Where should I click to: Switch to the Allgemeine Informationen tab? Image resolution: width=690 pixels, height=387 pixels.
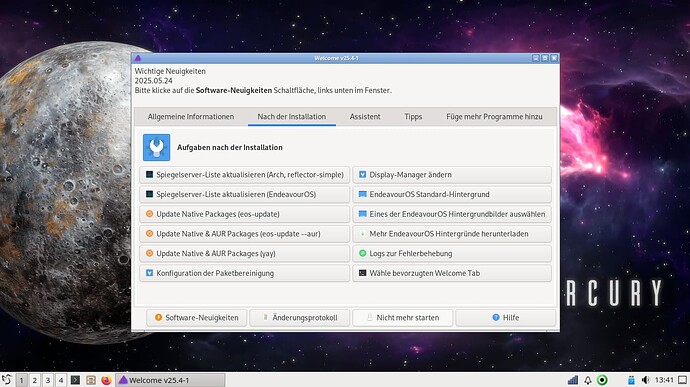(x=191, y=117)
